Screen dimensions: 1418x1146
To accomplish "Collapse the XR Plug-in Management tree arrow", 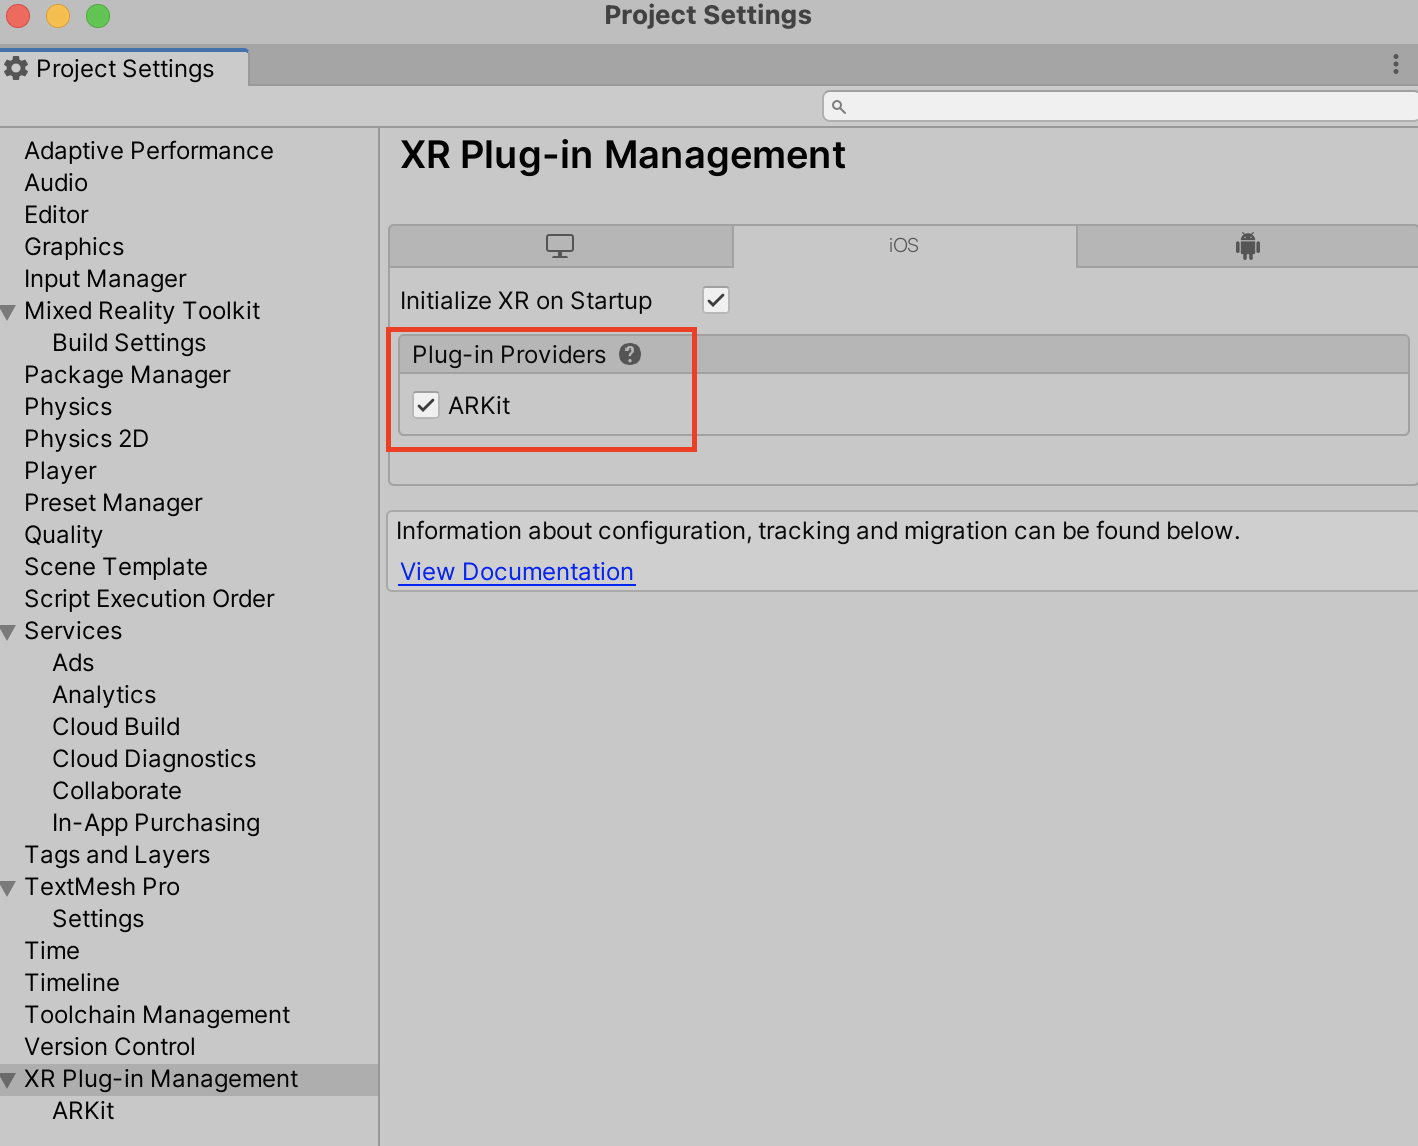I will (9, 1080).
